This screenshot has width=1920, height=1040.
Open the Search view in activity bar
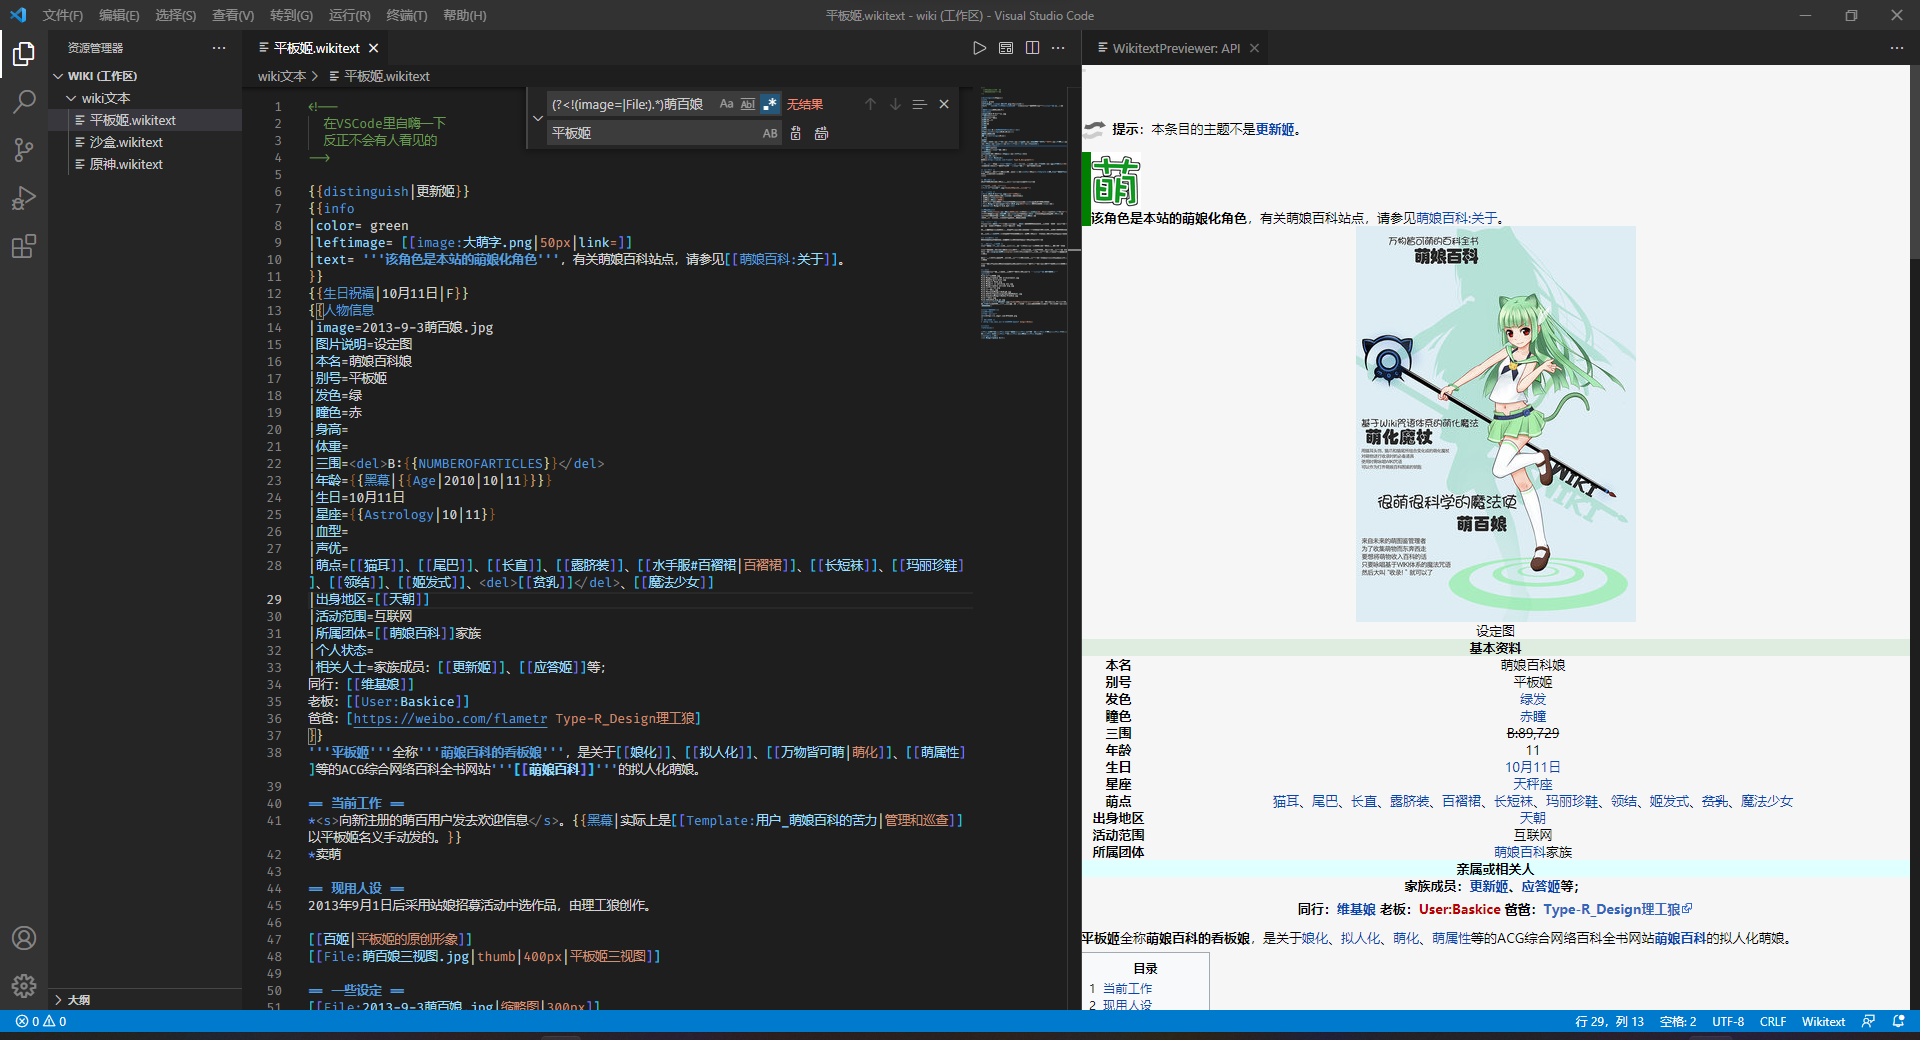click(x=24, y=101)
